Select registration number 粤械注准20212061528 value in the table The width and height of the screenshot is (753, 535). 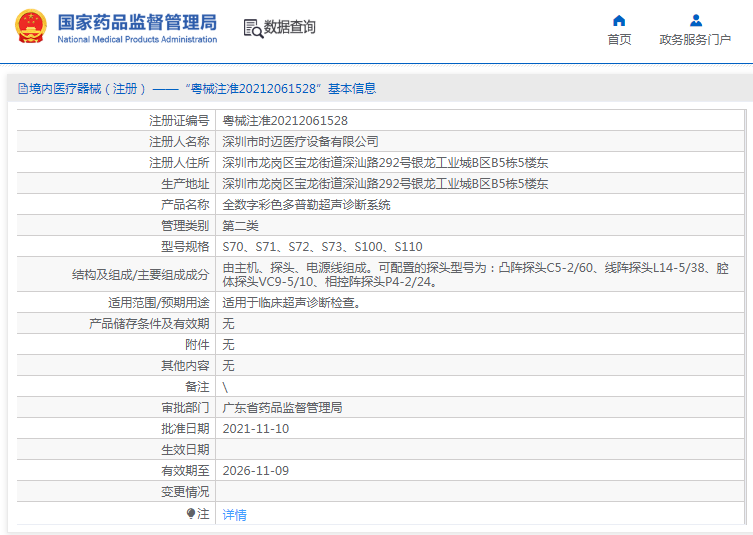(285, 121)
